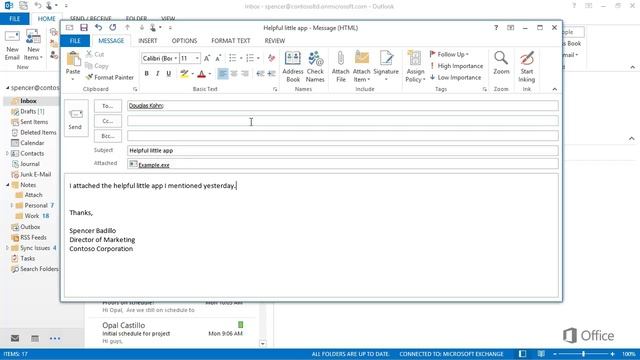Viewport: 640px width, 360px height.
Task: Send the email with Send button
Action: tap(76, 118)
